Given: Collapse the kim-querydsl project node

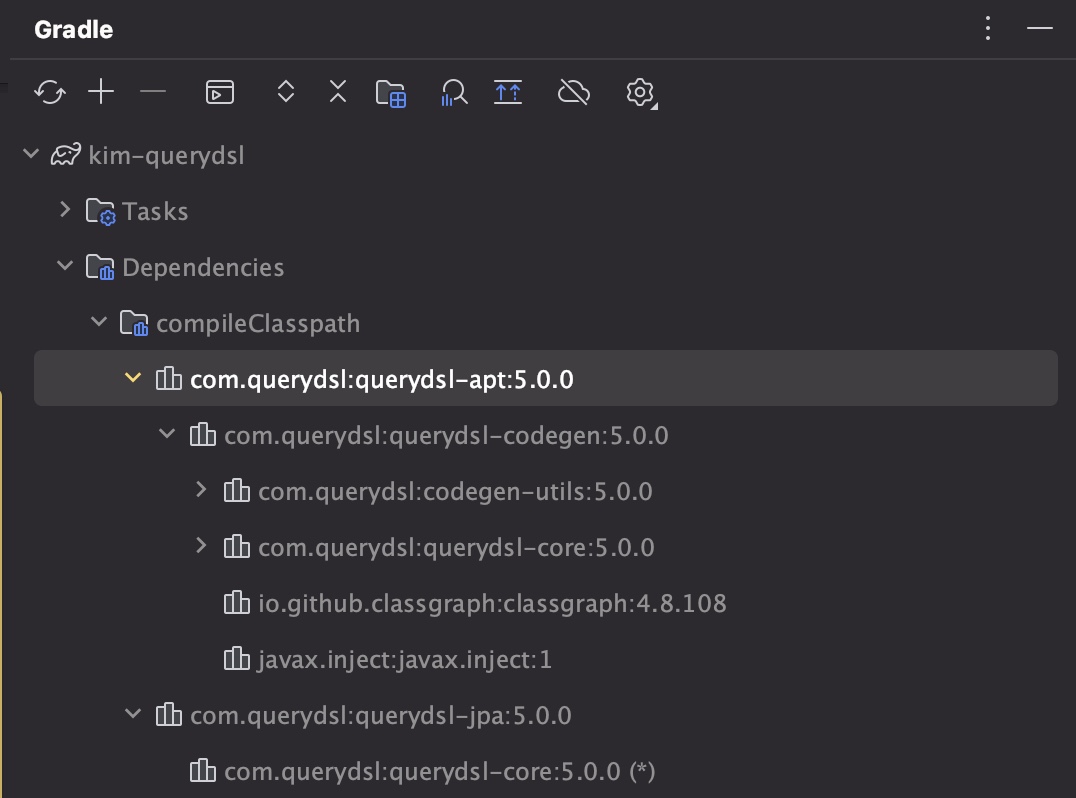Looking at the screenshot, I should click(x=31, y=154).
